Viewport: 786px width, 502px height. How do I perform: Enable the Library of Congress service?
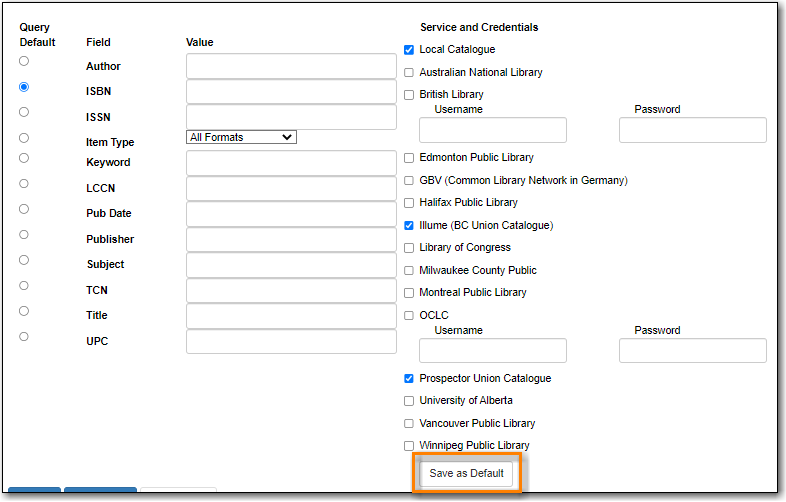409,248
